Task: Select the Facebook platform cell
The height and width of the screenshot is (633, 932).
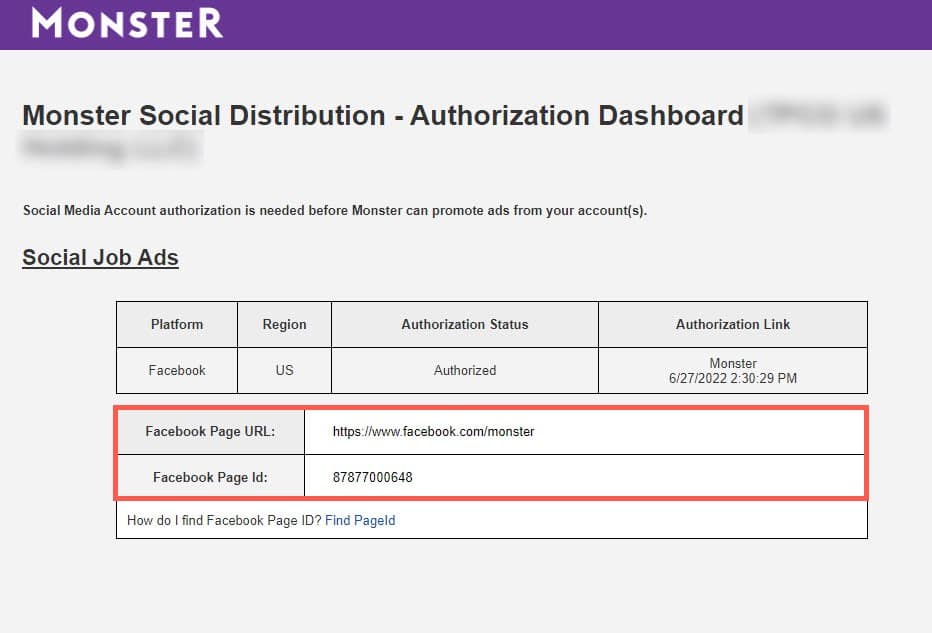Action: pyautogui.click(x=177, y=370)
